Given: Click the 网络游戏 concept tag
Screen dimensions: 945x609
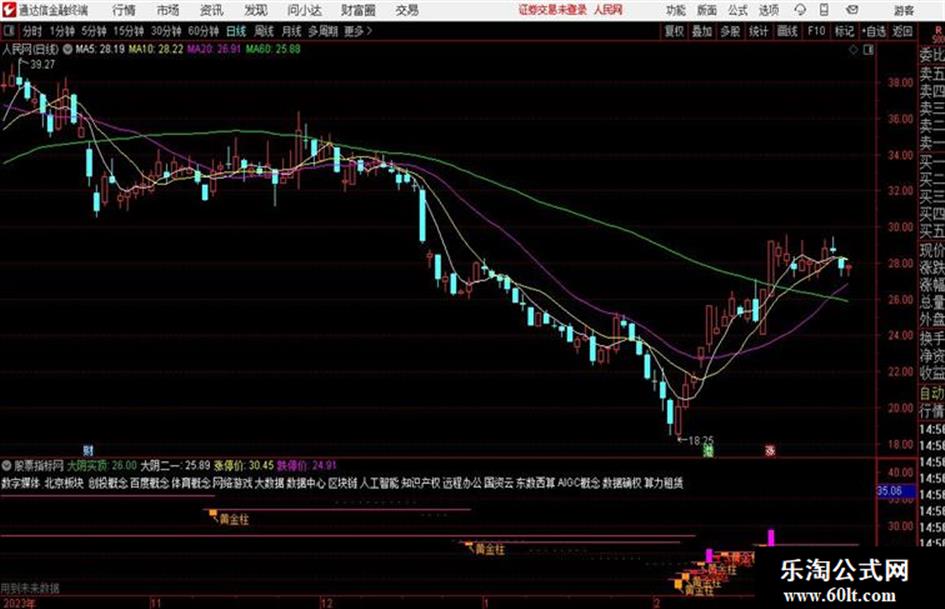Looking at the screenshot, I should tap(233, 483).
